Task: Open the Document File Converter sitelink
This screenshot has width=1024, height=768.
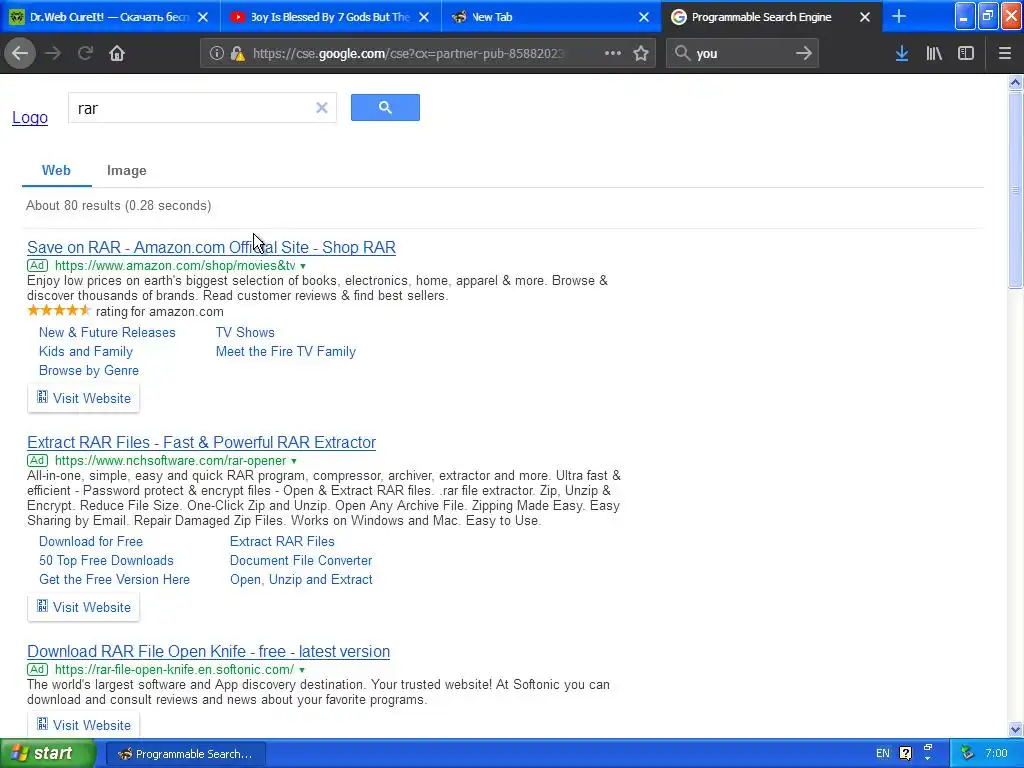Action: coord(301,560)
